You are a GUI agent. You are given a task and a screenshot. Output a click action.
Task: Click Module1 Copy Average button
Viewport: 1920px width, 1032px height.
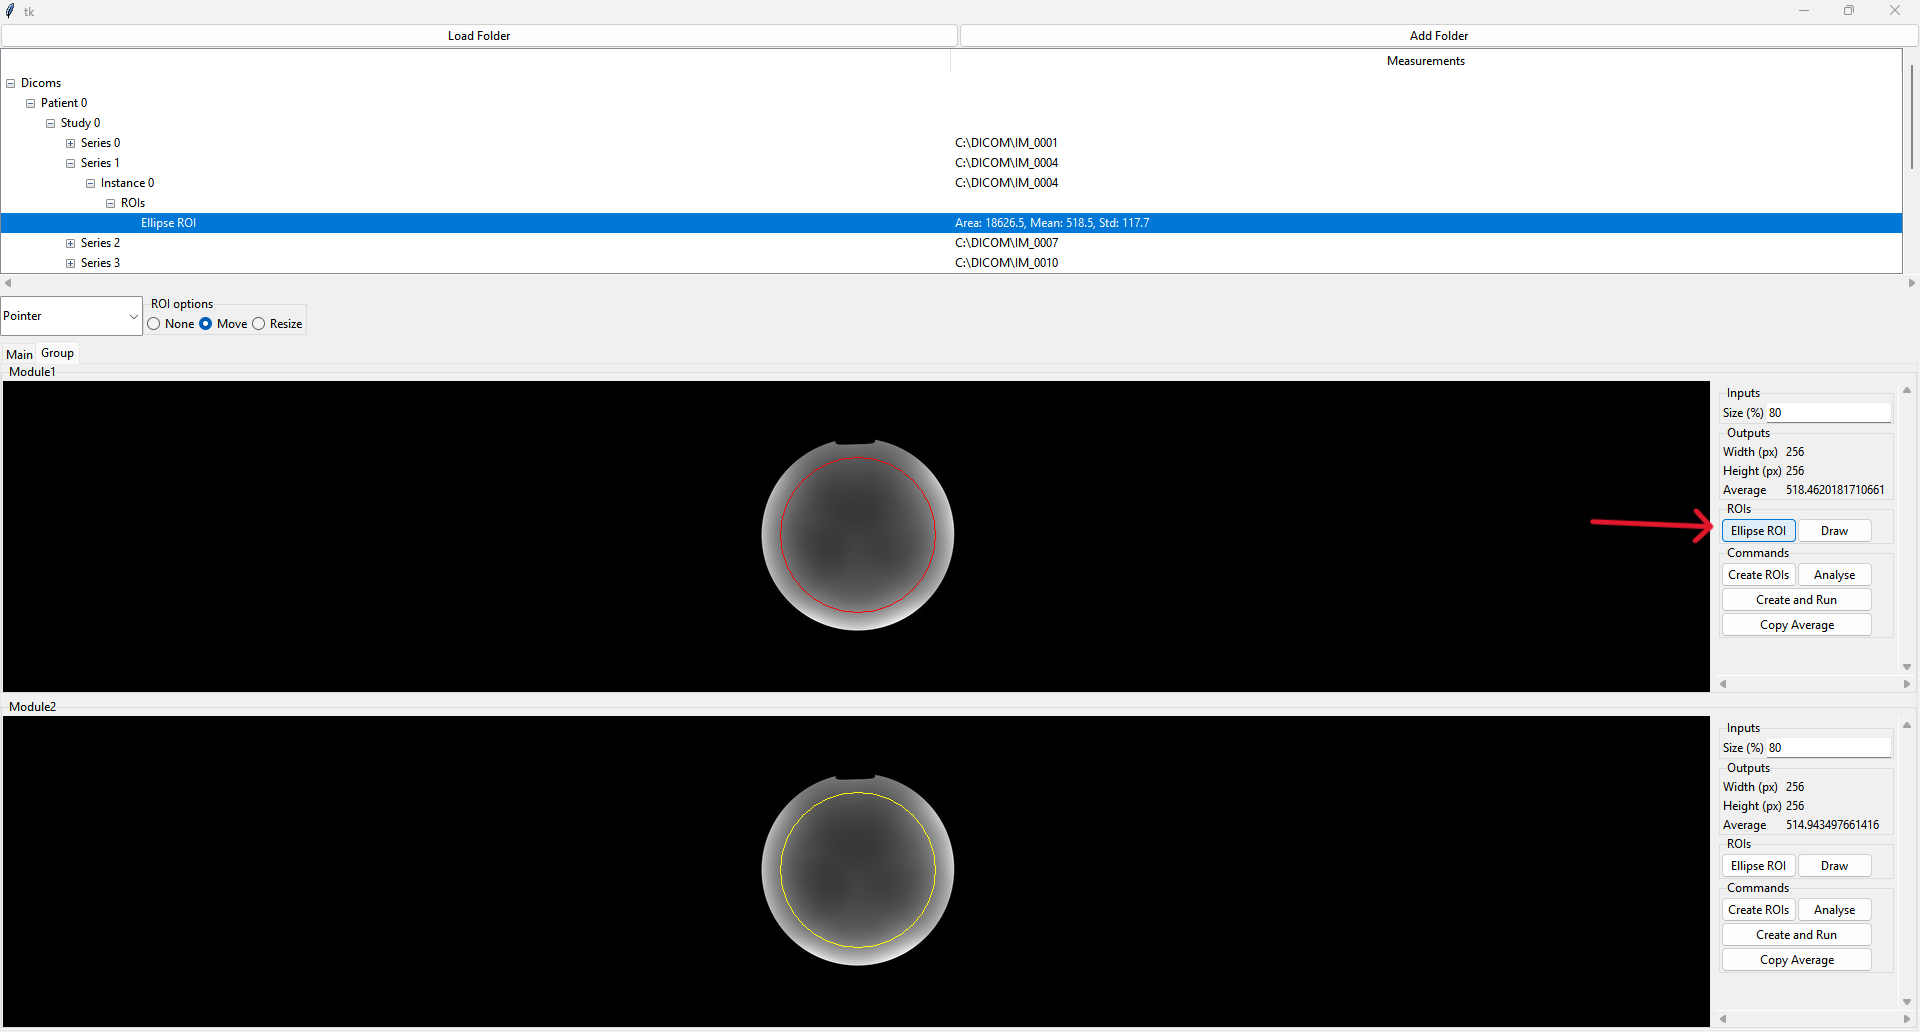pyautogui.click(x=1796, y=625)
